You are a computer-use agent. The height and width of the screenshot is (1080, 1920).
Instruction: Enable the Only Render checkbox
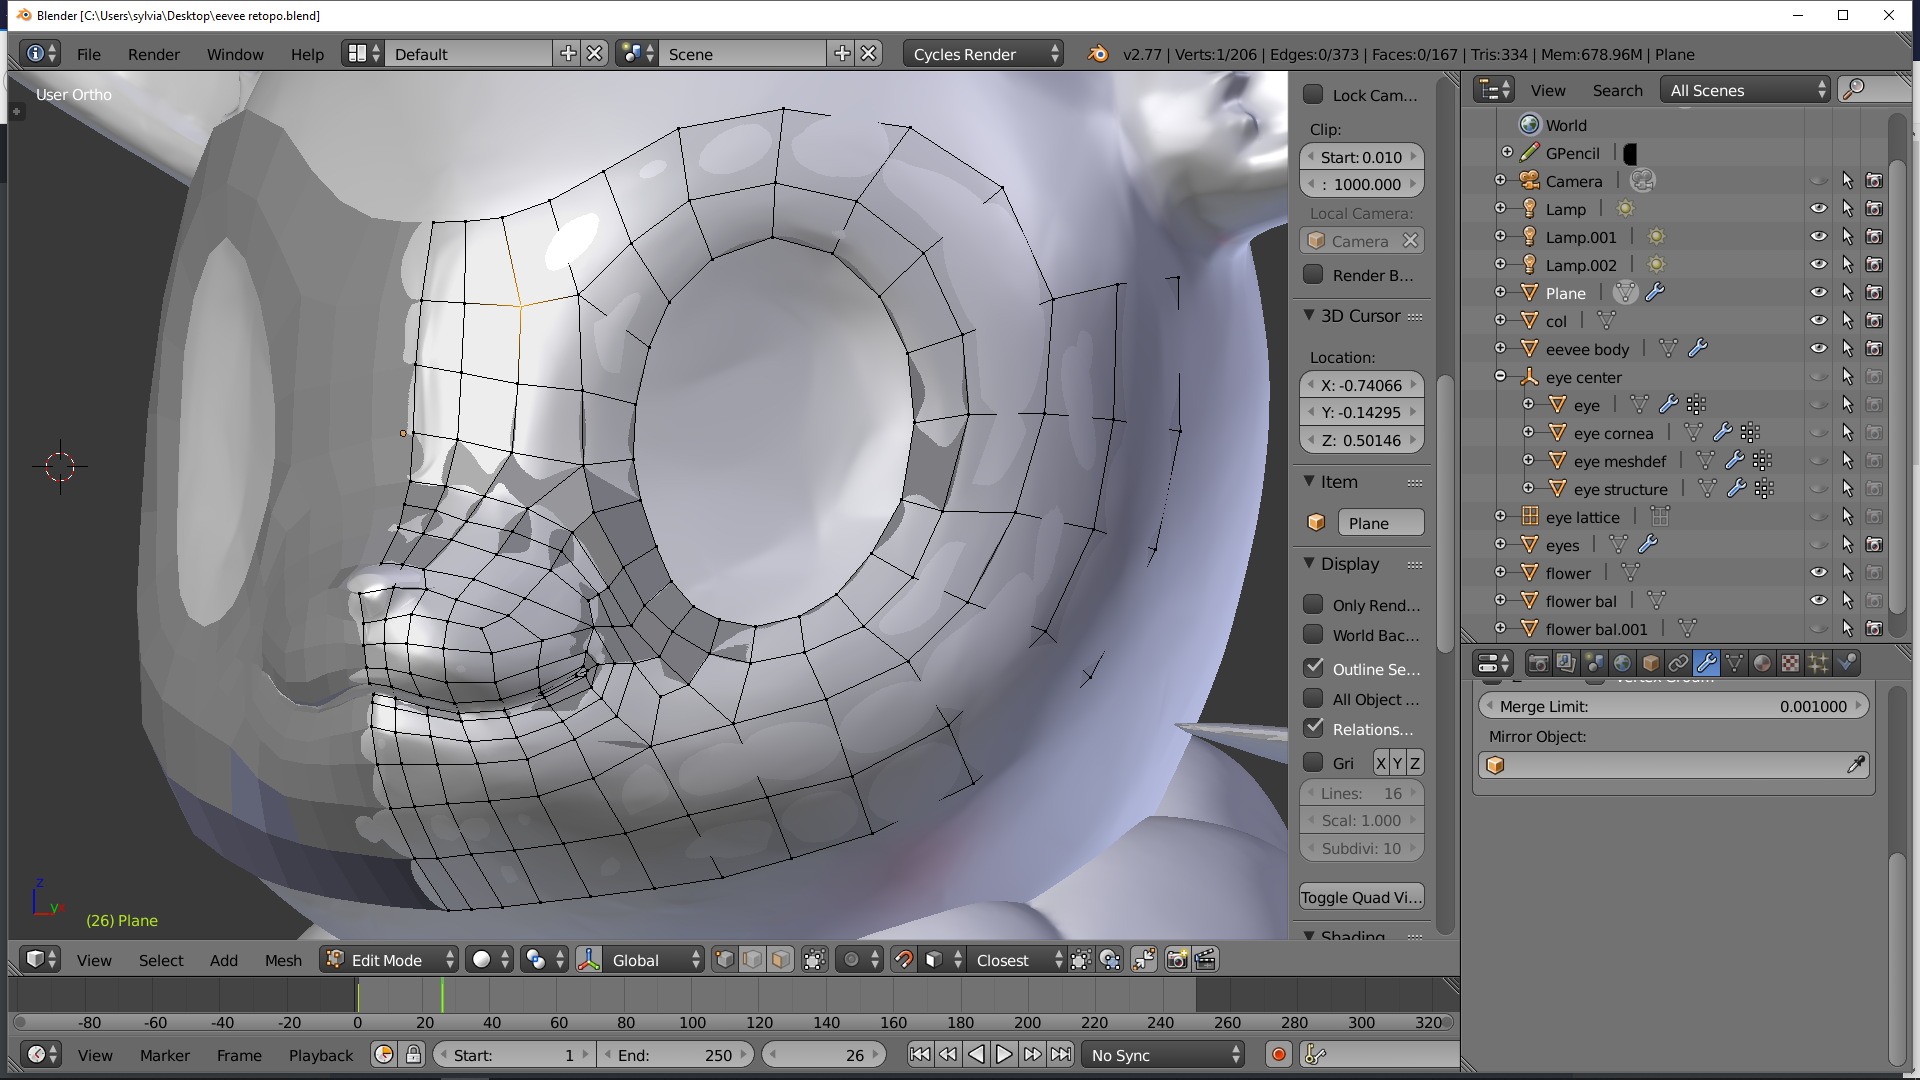[x=1314, y=604]
